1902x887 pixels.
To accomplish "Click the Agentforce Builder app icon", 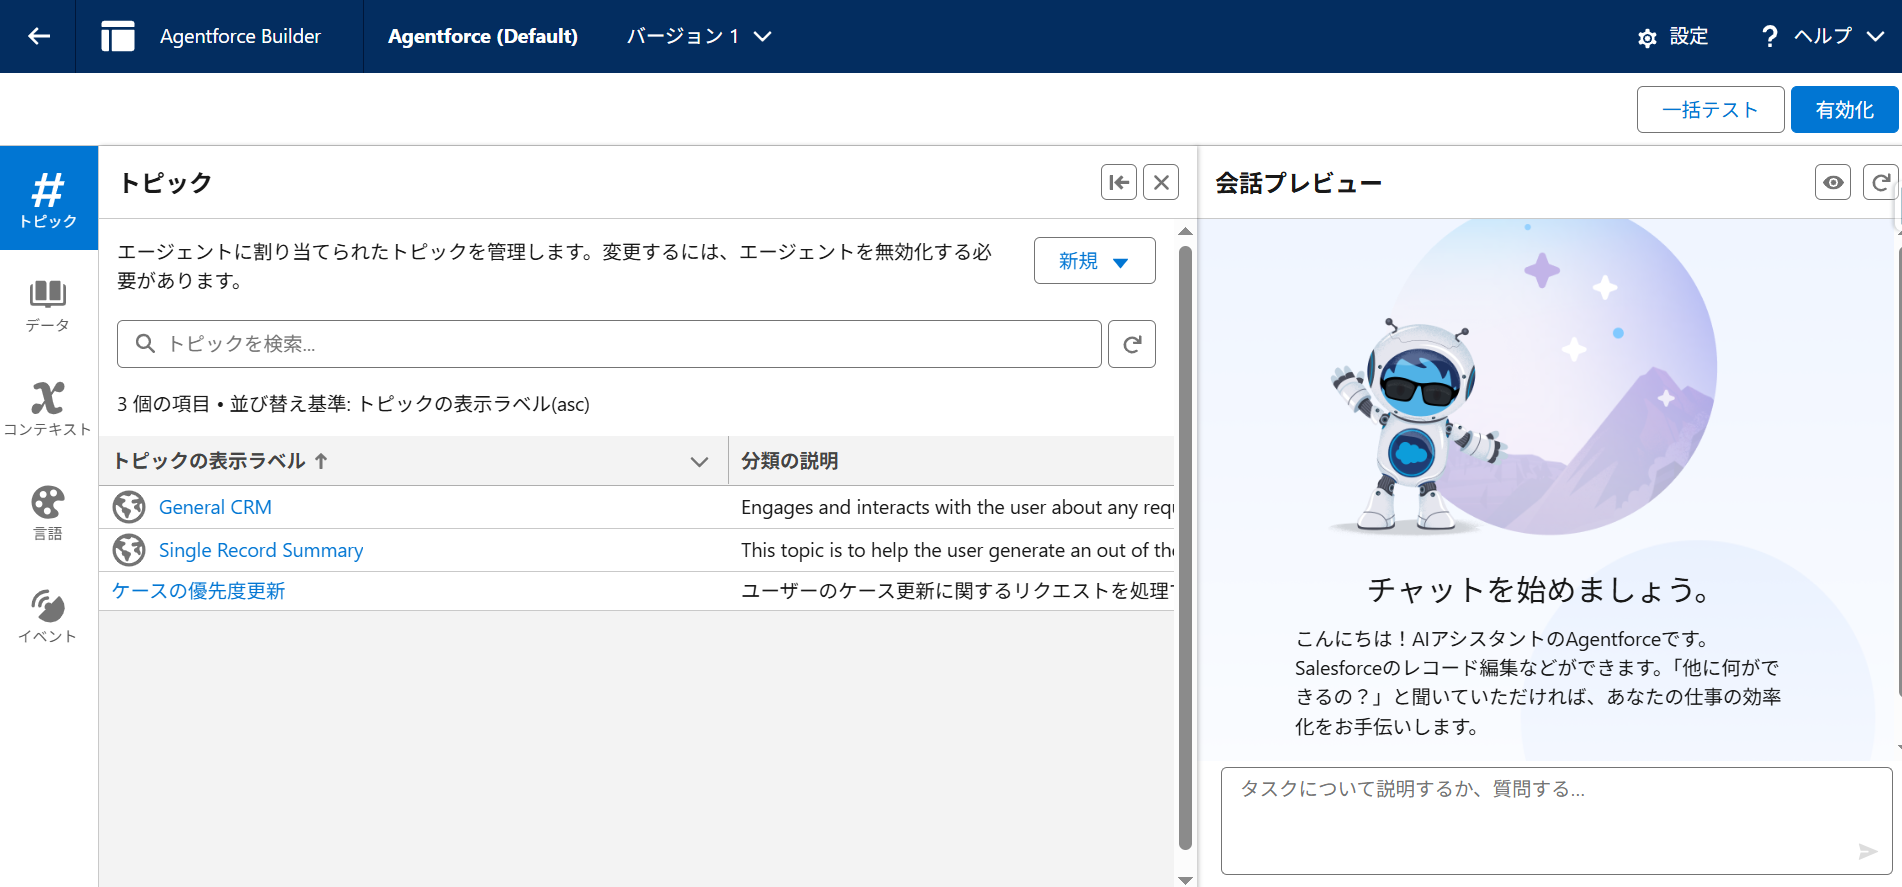I will [x=118, y=36].
